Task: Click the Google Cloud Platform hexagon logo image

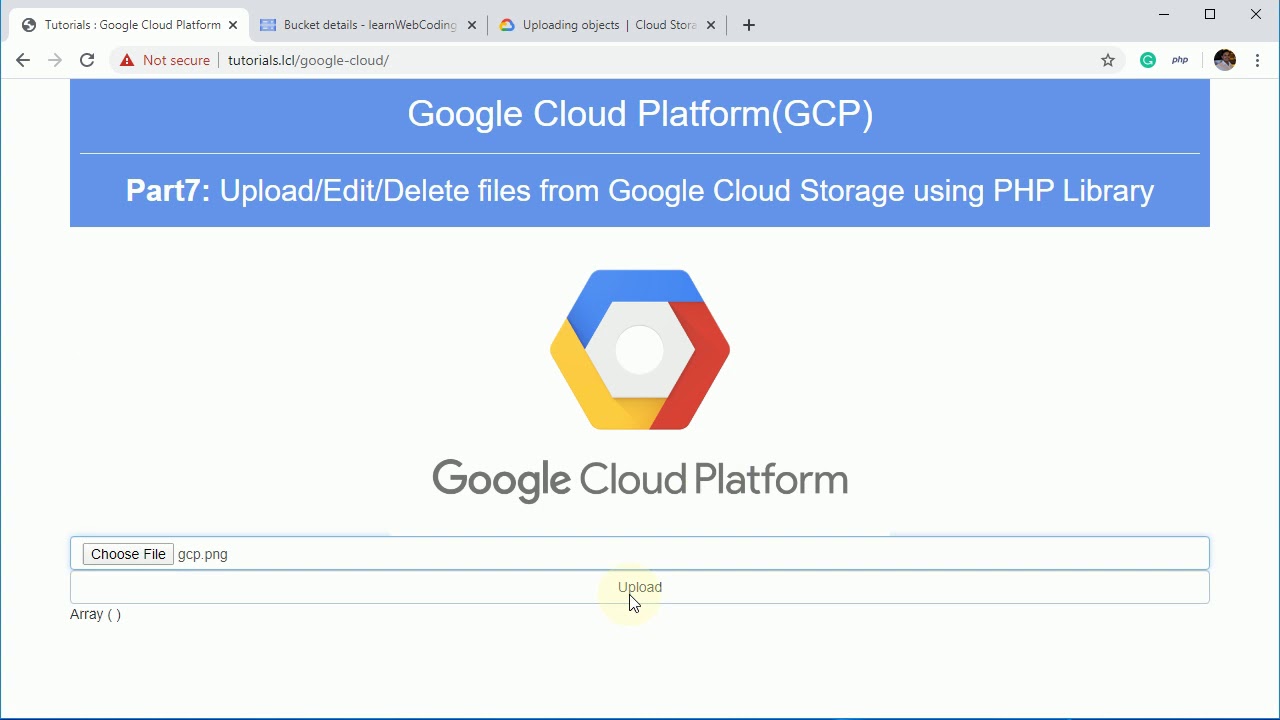Action: [x=640, y=350]
